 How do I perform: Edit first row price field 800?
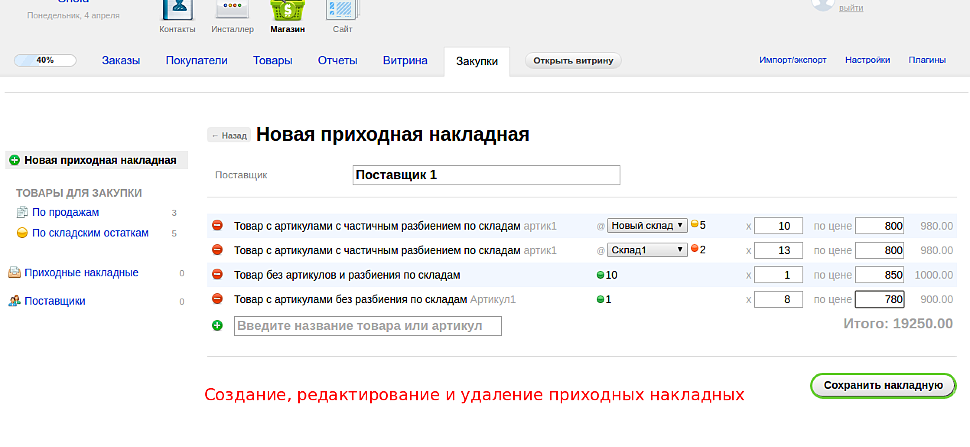point(880,226)
